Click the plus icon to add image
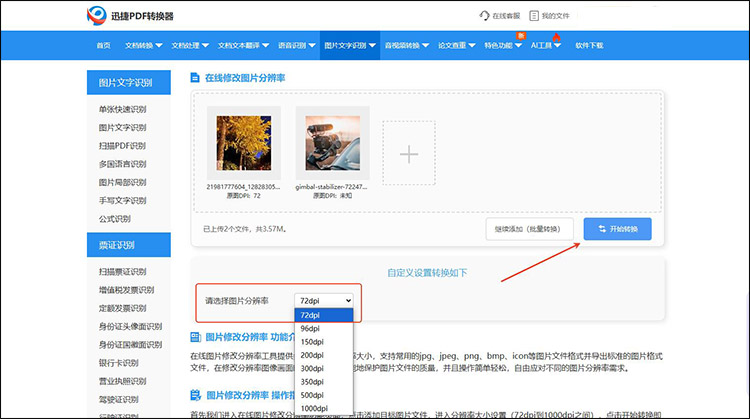This screenshot has width=750, height=419. pyautogui.click(x=409, y=154)
